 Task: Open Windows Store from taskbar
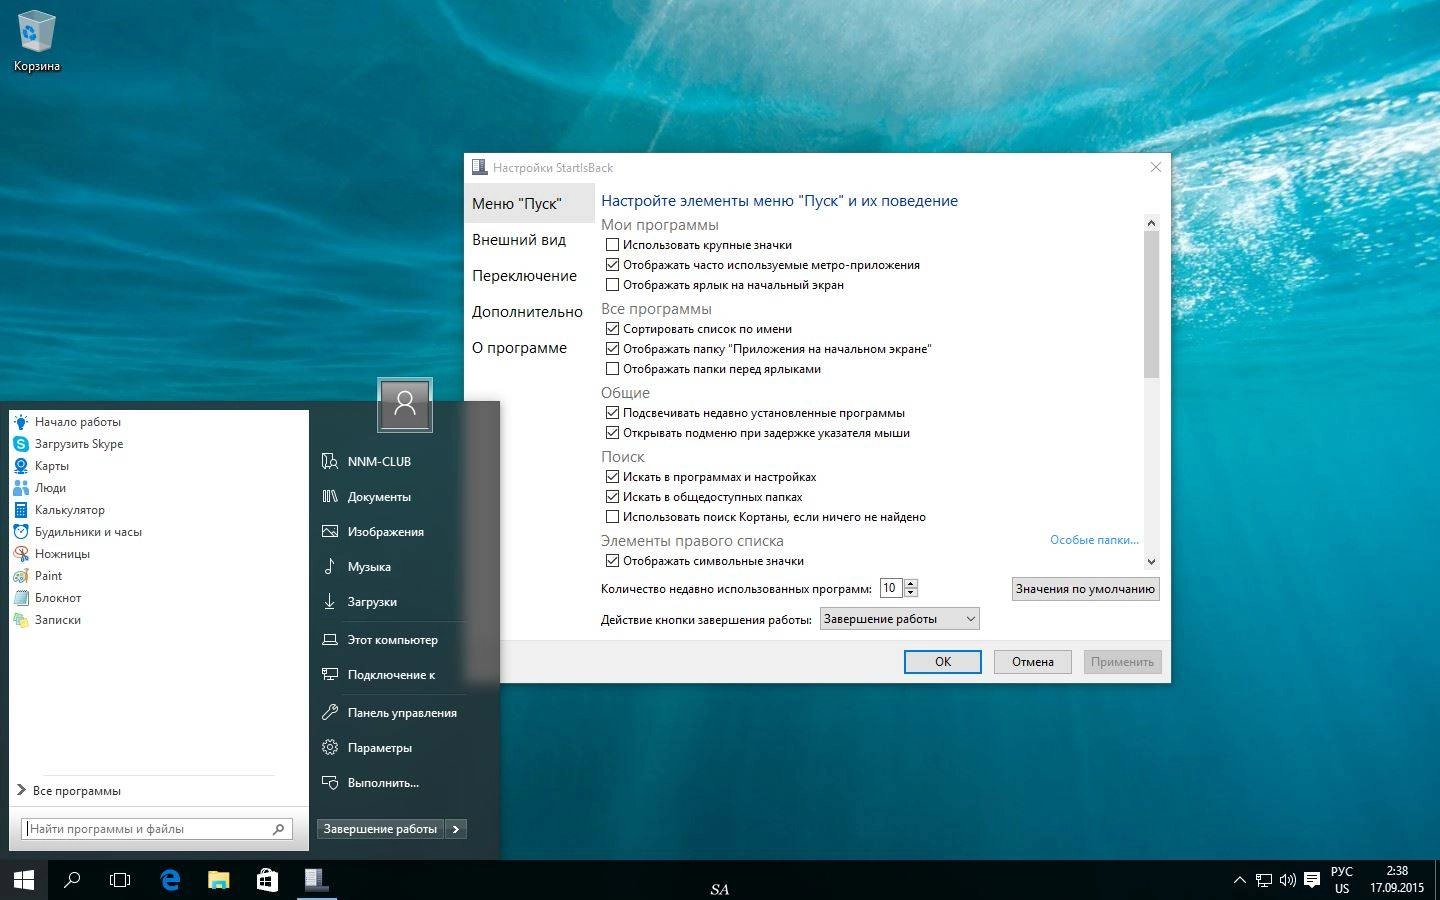(x=267, y=880)
